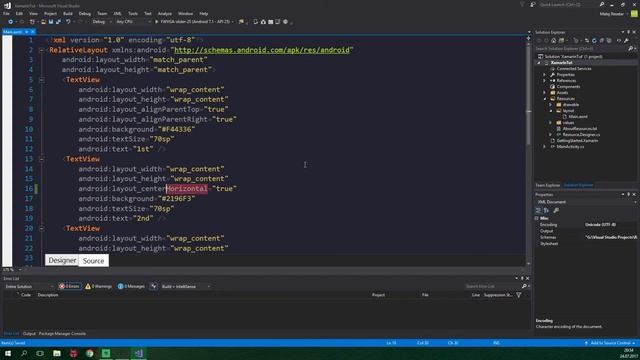The width and height of the screenshot is (640, 360).
Task: Open the Tools menu
Action: pos(133,13)
